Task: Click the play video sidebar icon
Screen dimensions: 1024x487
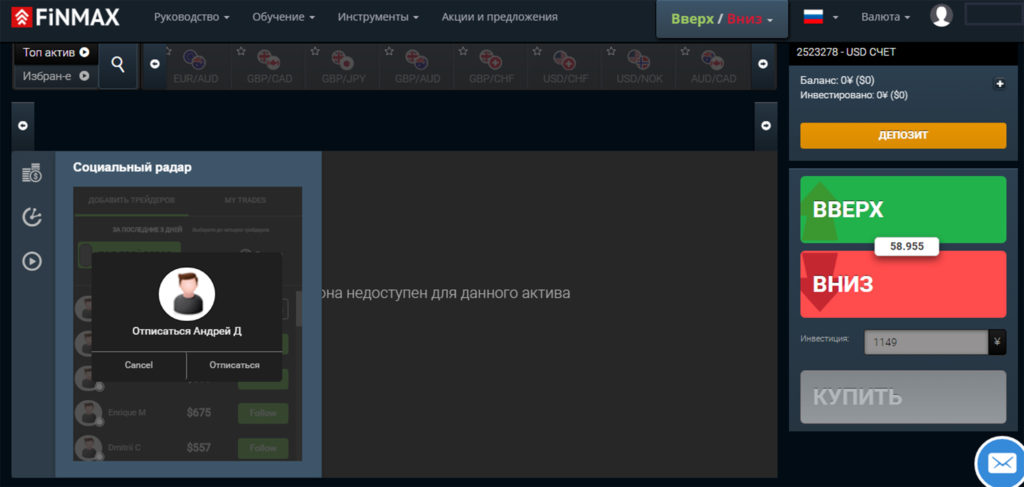Action: (x=32, y=261)
